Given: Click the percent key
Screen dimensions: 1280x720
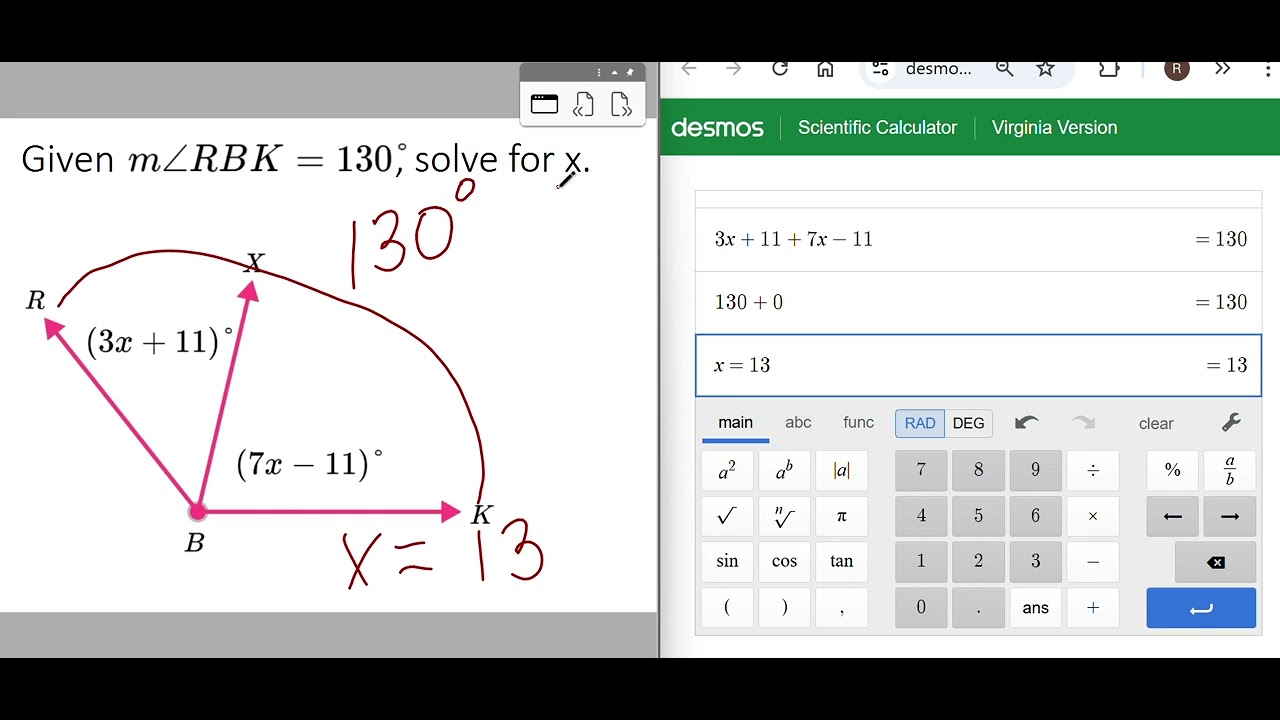Looking at the screenshot, I should tap(1172, 471).
